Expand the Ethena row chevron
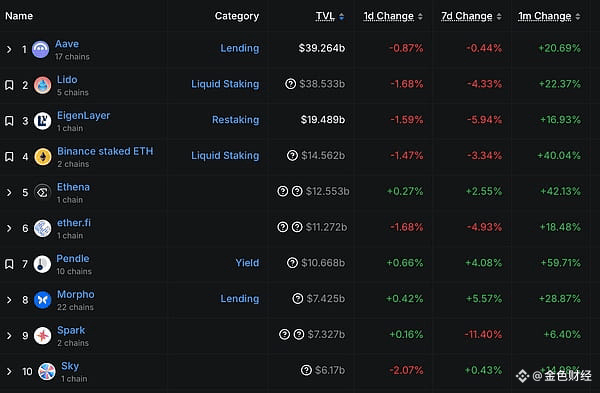Screen dimensions: 600x393 click(9, 192)
